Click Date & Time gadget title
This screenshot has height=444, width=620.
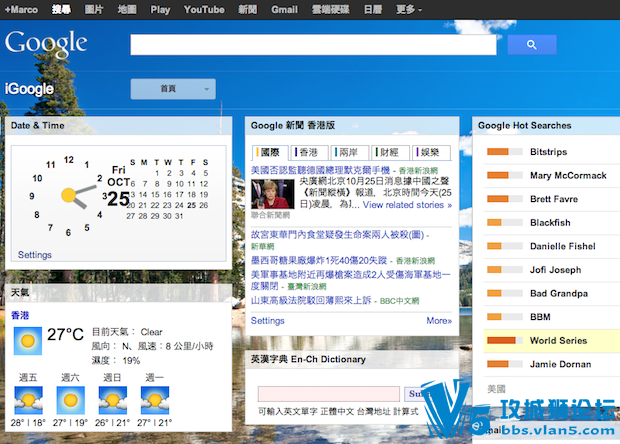pos(38,126)
